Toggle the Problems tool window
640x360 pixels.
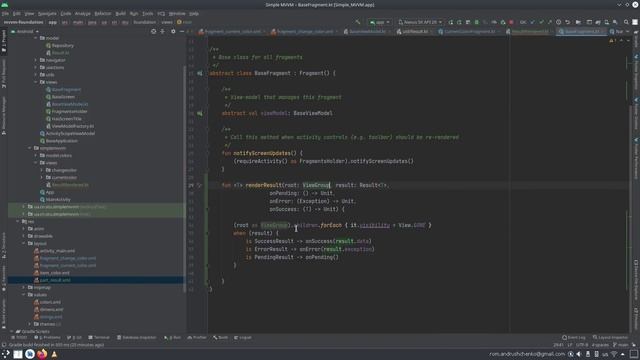[x=47, y=338]
